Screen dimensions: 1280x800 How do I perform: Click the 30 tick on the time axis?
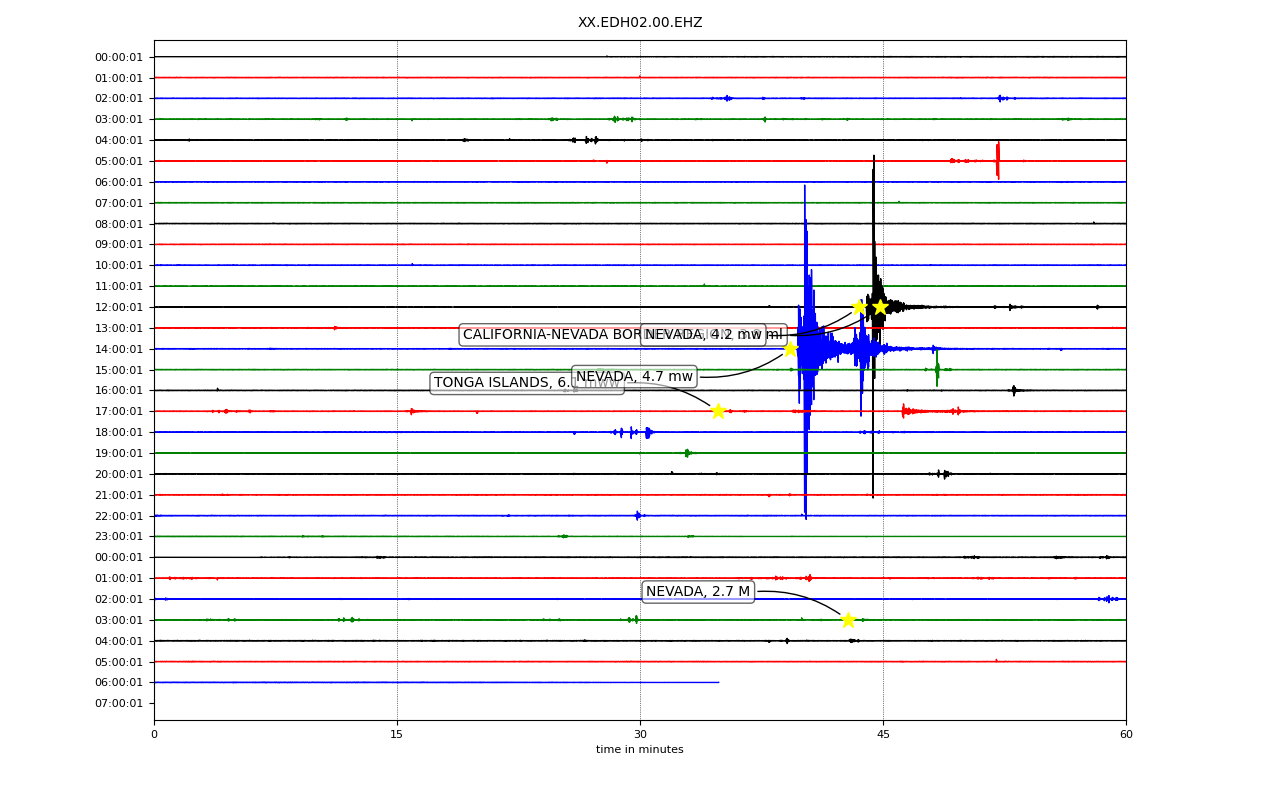(x=640, y=735)
